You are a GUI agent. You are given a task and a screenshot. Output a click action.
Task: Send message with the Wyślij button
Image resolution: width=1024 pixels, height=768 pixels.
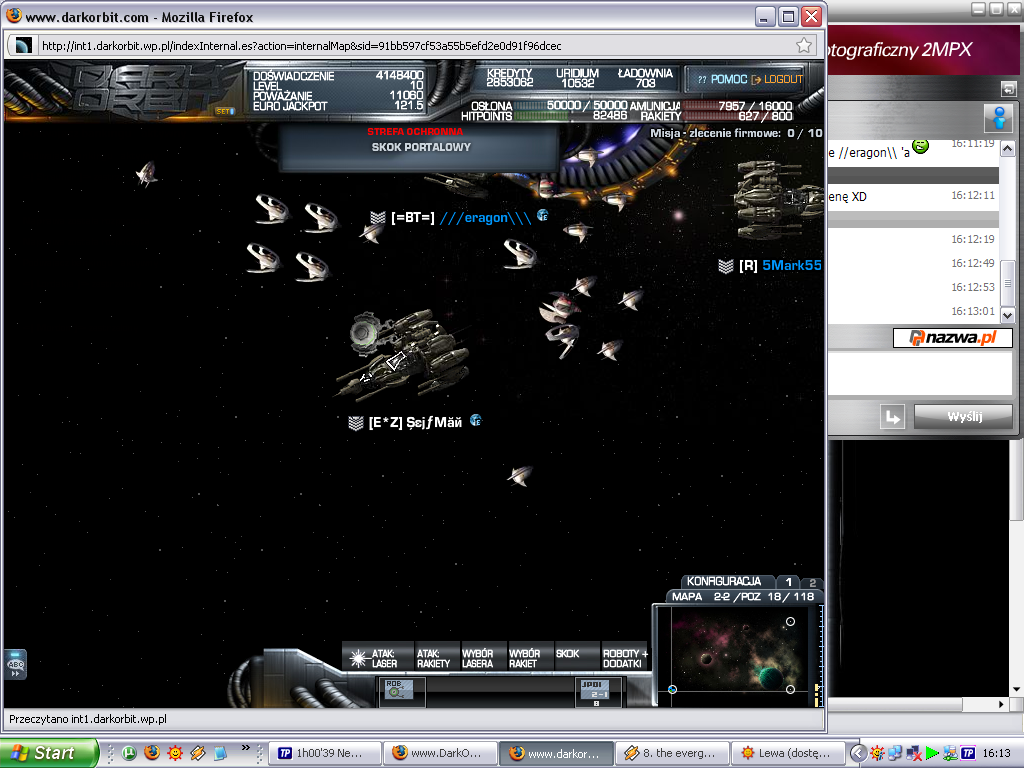coord(964,417)
